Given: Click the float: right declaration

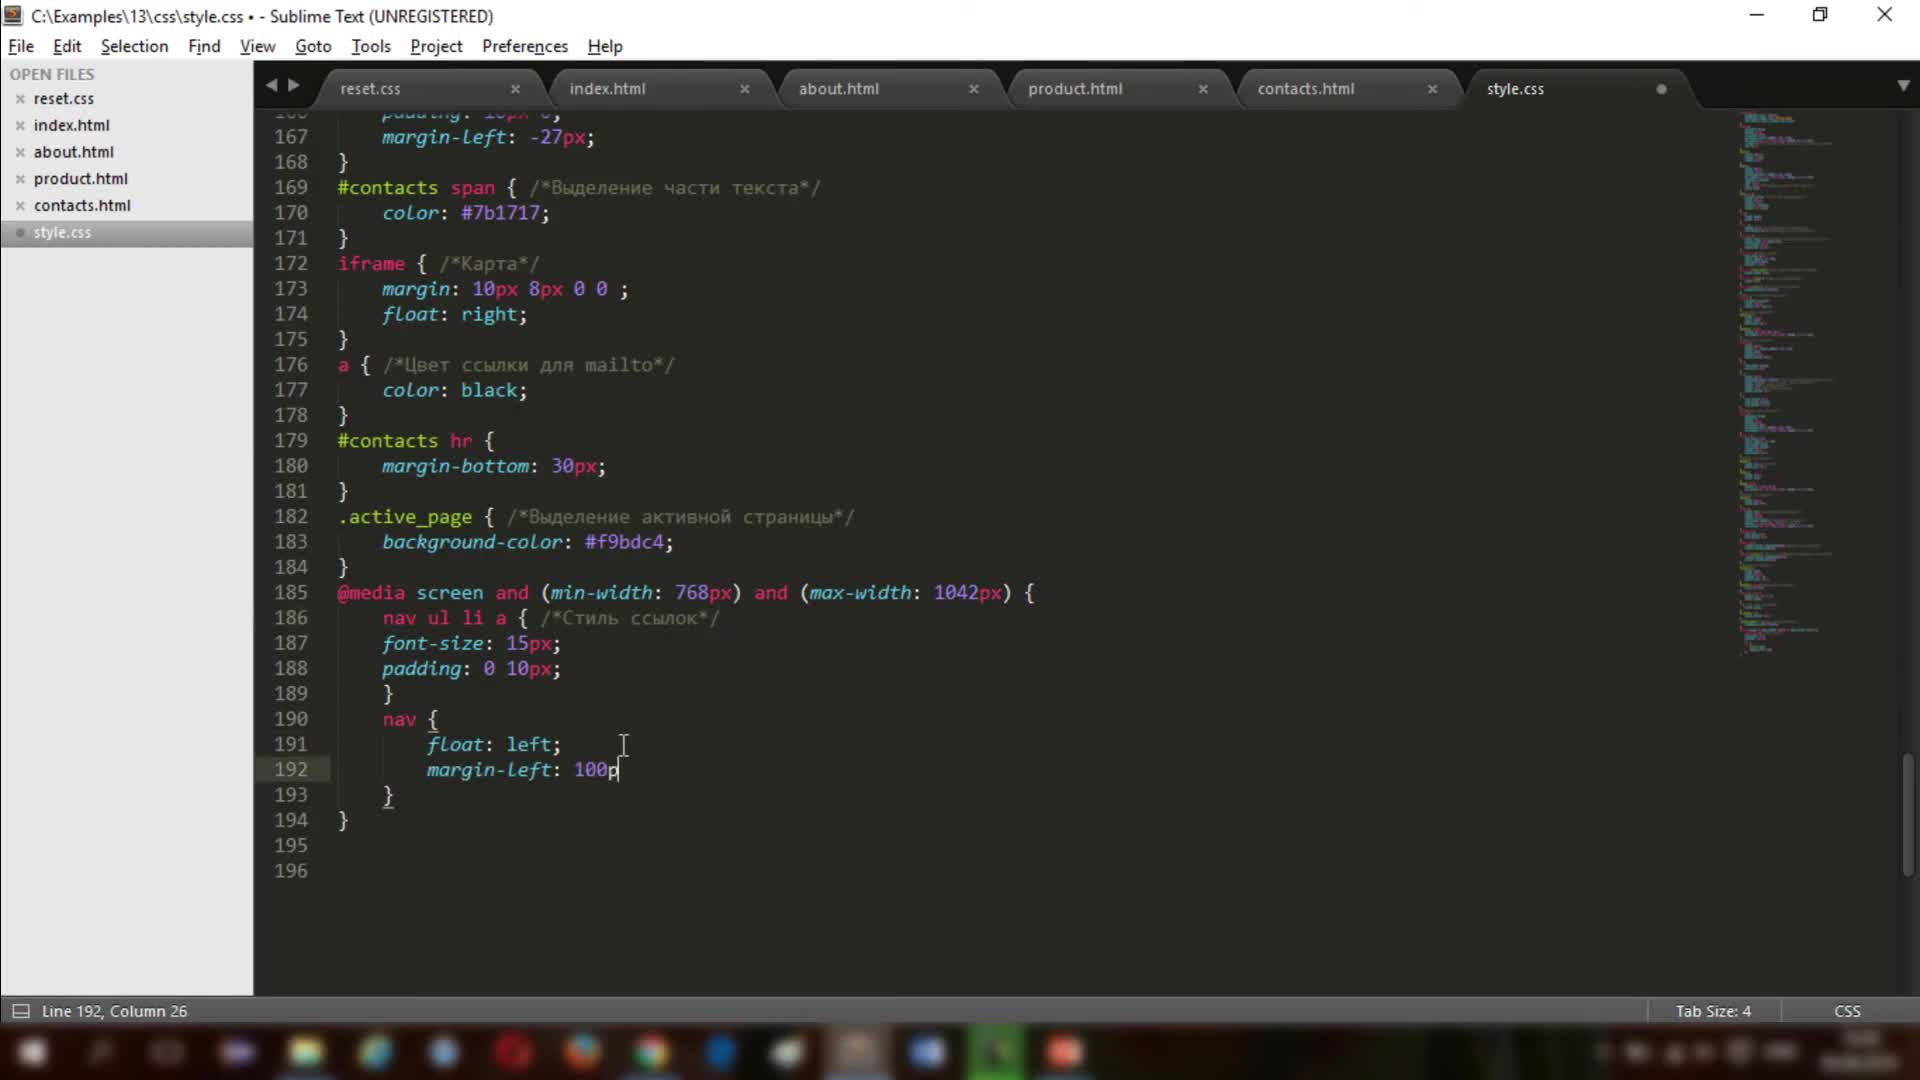Looking at the screenshot, I should coord(454,314).
